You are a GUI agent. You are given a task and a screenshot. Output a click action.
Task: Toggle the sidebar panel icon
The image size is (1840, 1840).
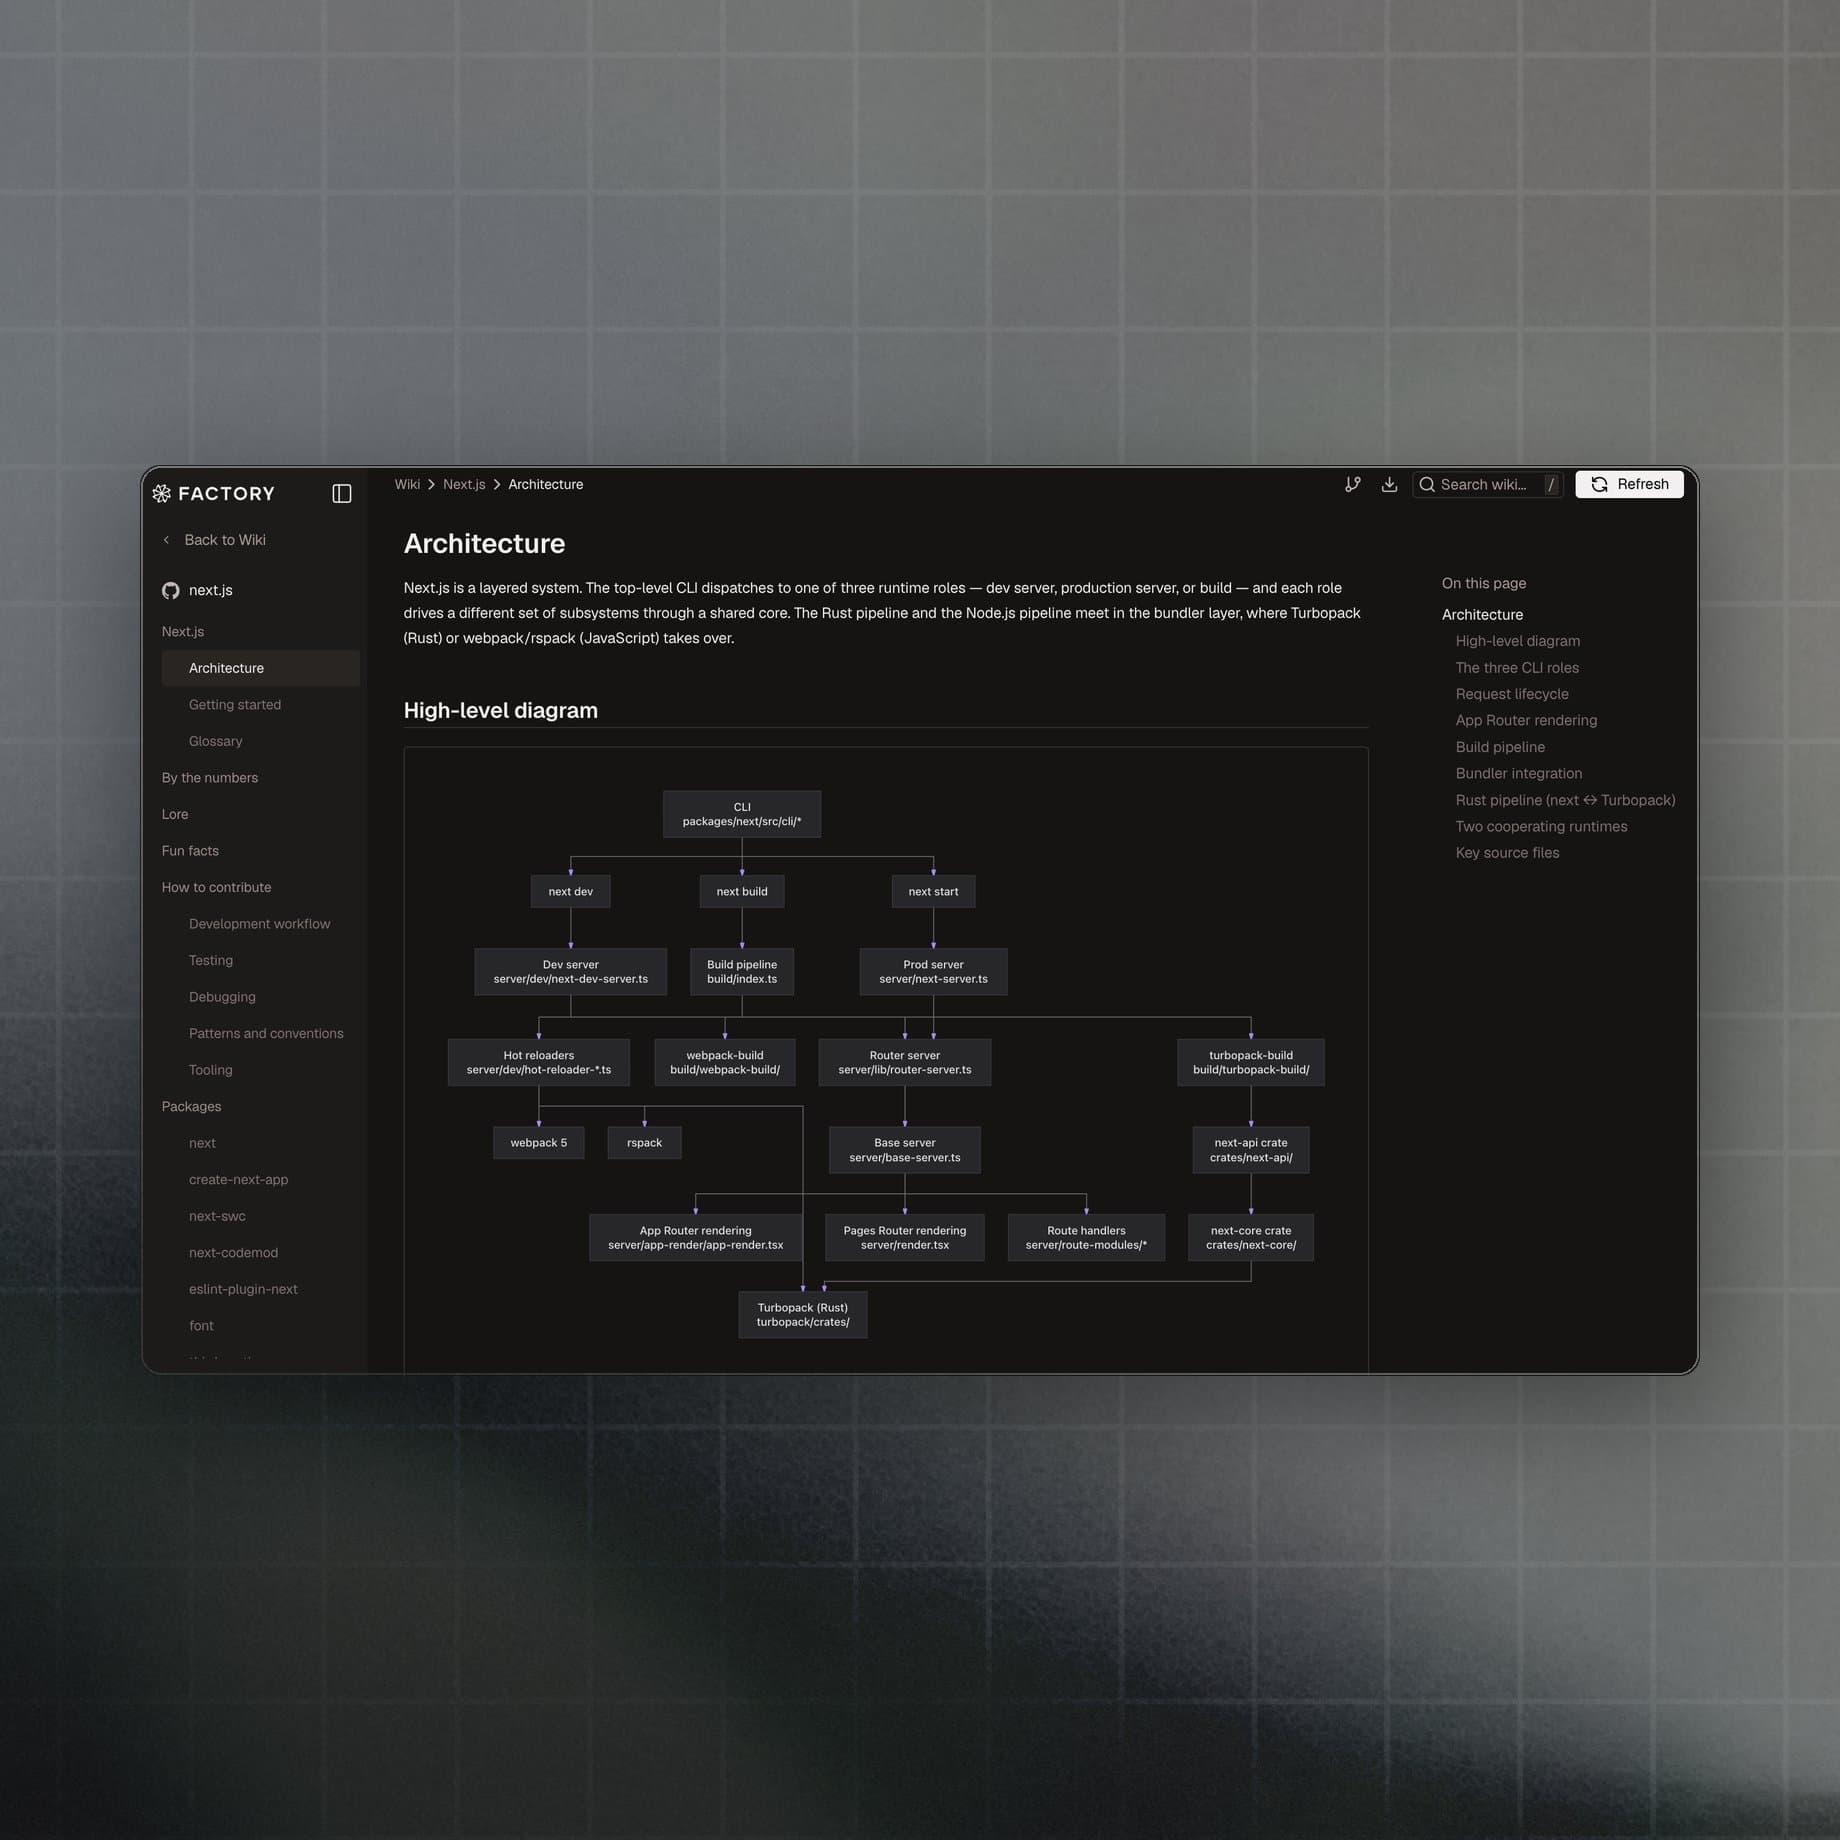[342, 493]
